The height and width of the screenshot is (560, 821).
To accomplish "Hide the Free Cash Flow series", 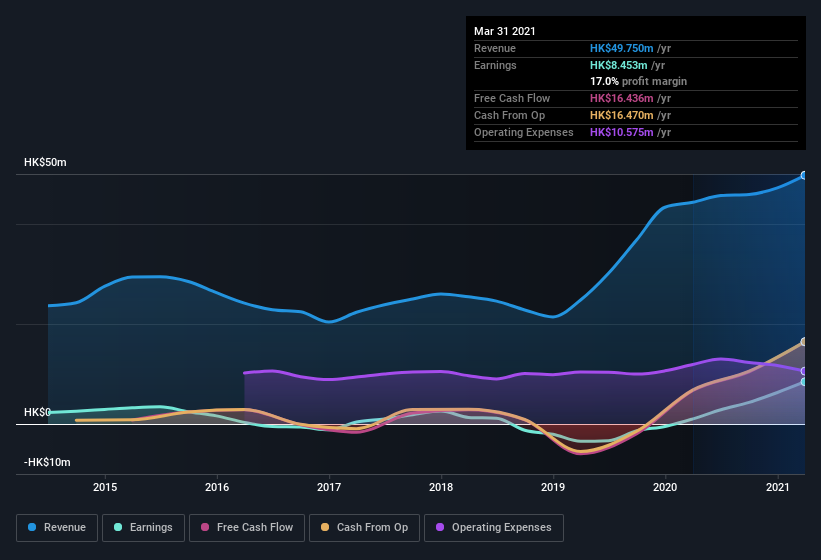I will click(x=247, y=528).
